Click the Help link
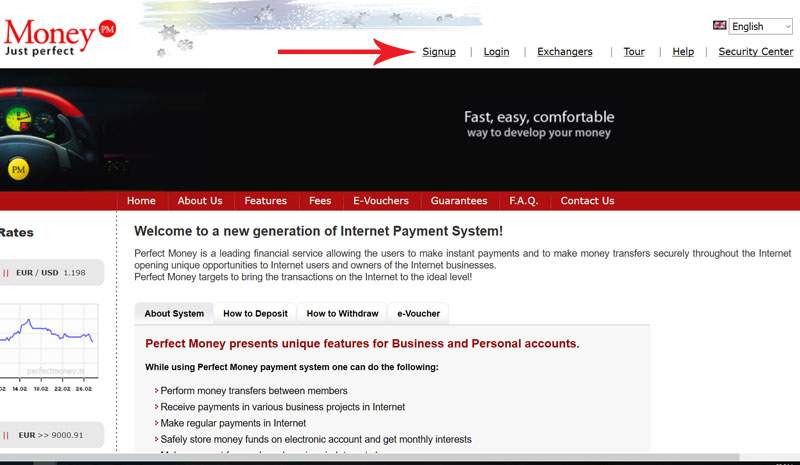800x465 pixels. pos(683,52)
